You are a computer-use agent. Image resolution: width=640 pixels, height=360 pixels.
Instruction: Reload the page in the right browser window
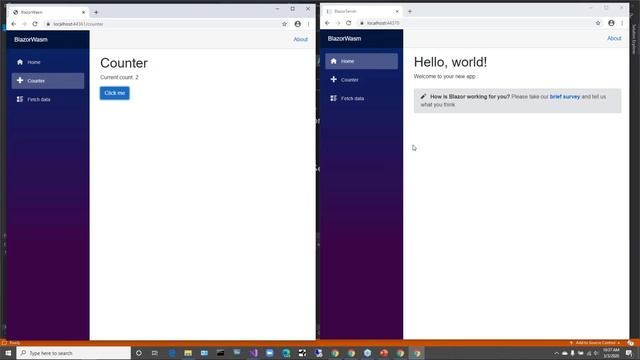348,23
